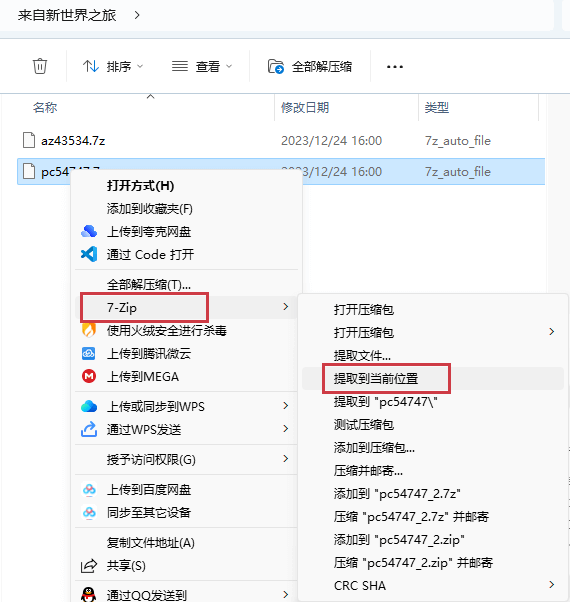This screenshot has width=570, height=602.
Task: Choose first 打开压缩包 in 7-Zip submenu
Action: click(364, 309)
